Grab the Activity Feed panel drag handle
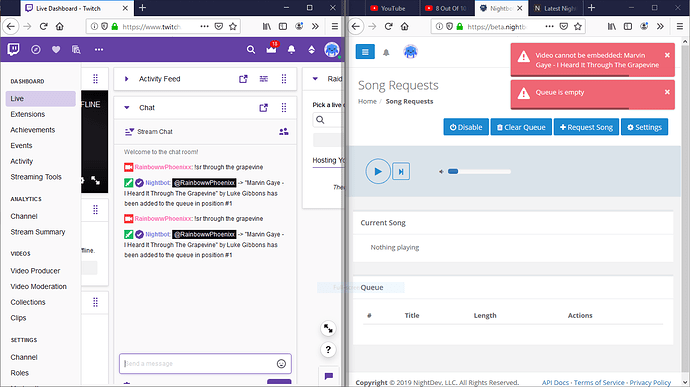The height and width of the screenshot is (387, 690). click(284, 79)
